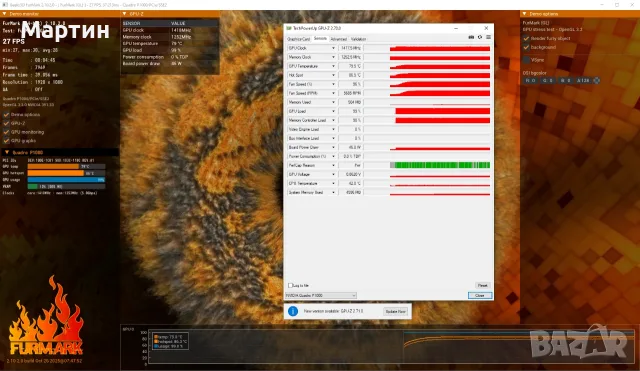Click the blue GPU usage bar

coord(66,180)
